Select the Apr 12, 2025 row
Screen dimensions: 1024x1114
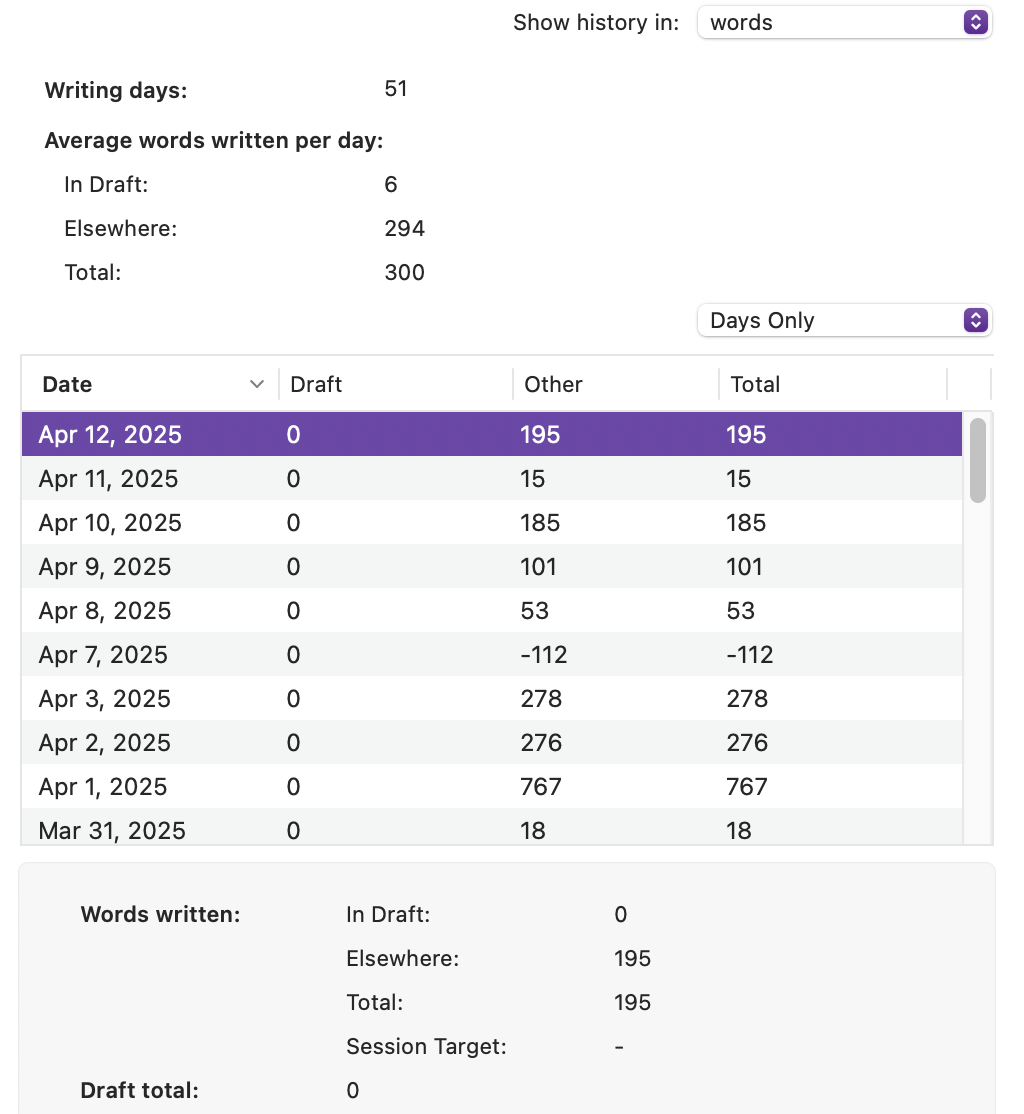click(492, 434)
